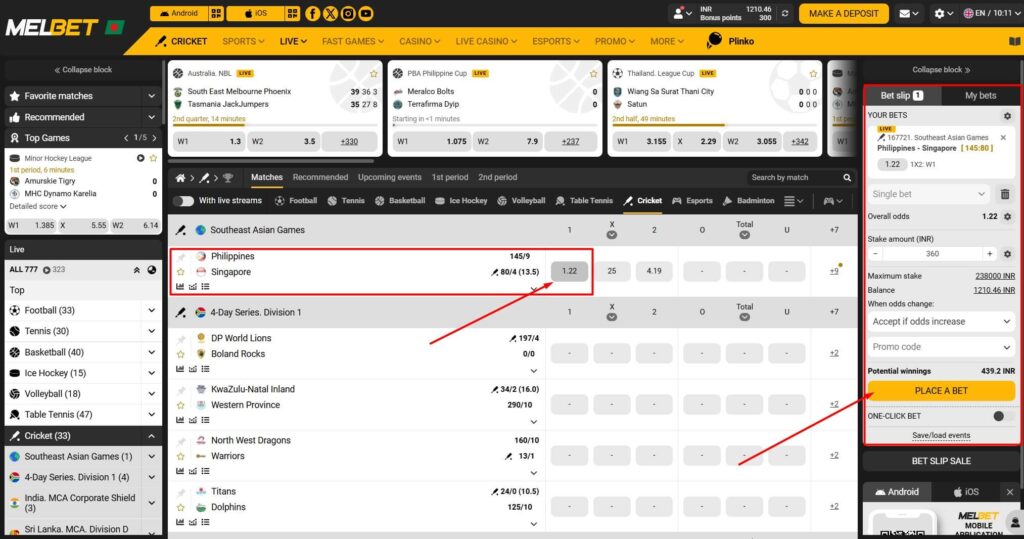Favorite the Meralco Bolts match
1024x539 pixels.
pyautogui.click(x=594, y=73)
